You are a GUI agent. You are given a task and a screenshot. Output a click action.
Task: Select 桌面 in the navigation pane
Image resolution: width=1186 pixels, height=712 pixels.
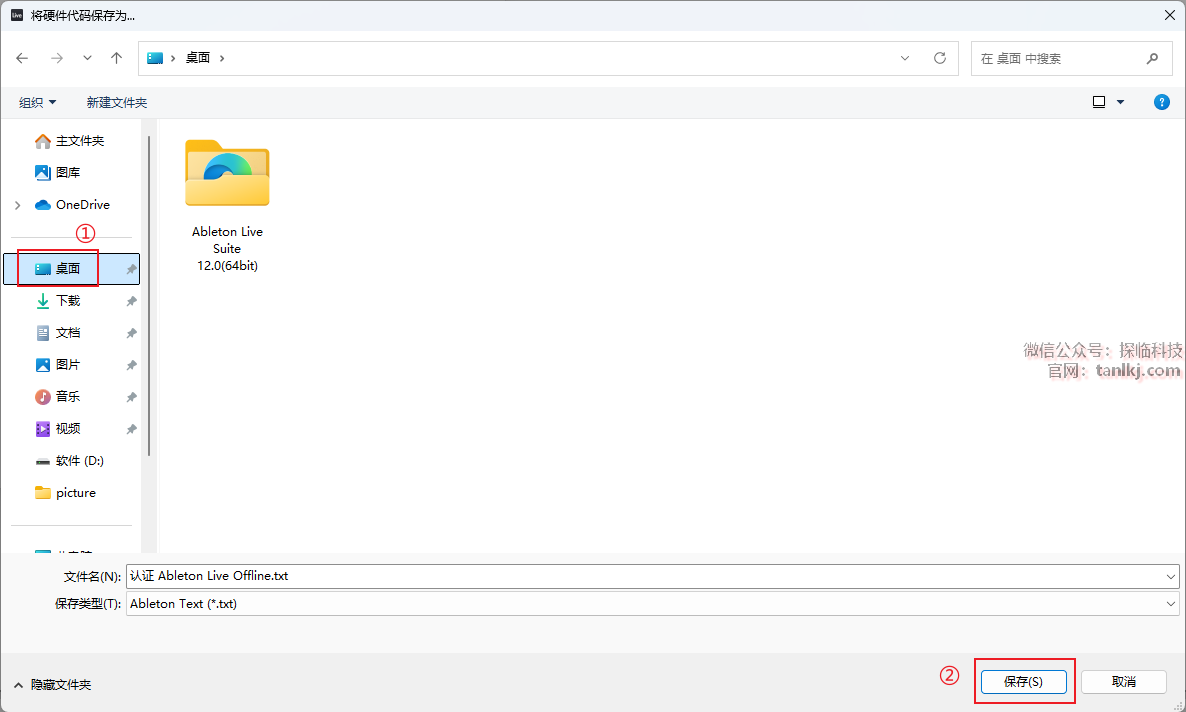pyautogui.click(x=68, y=269)
